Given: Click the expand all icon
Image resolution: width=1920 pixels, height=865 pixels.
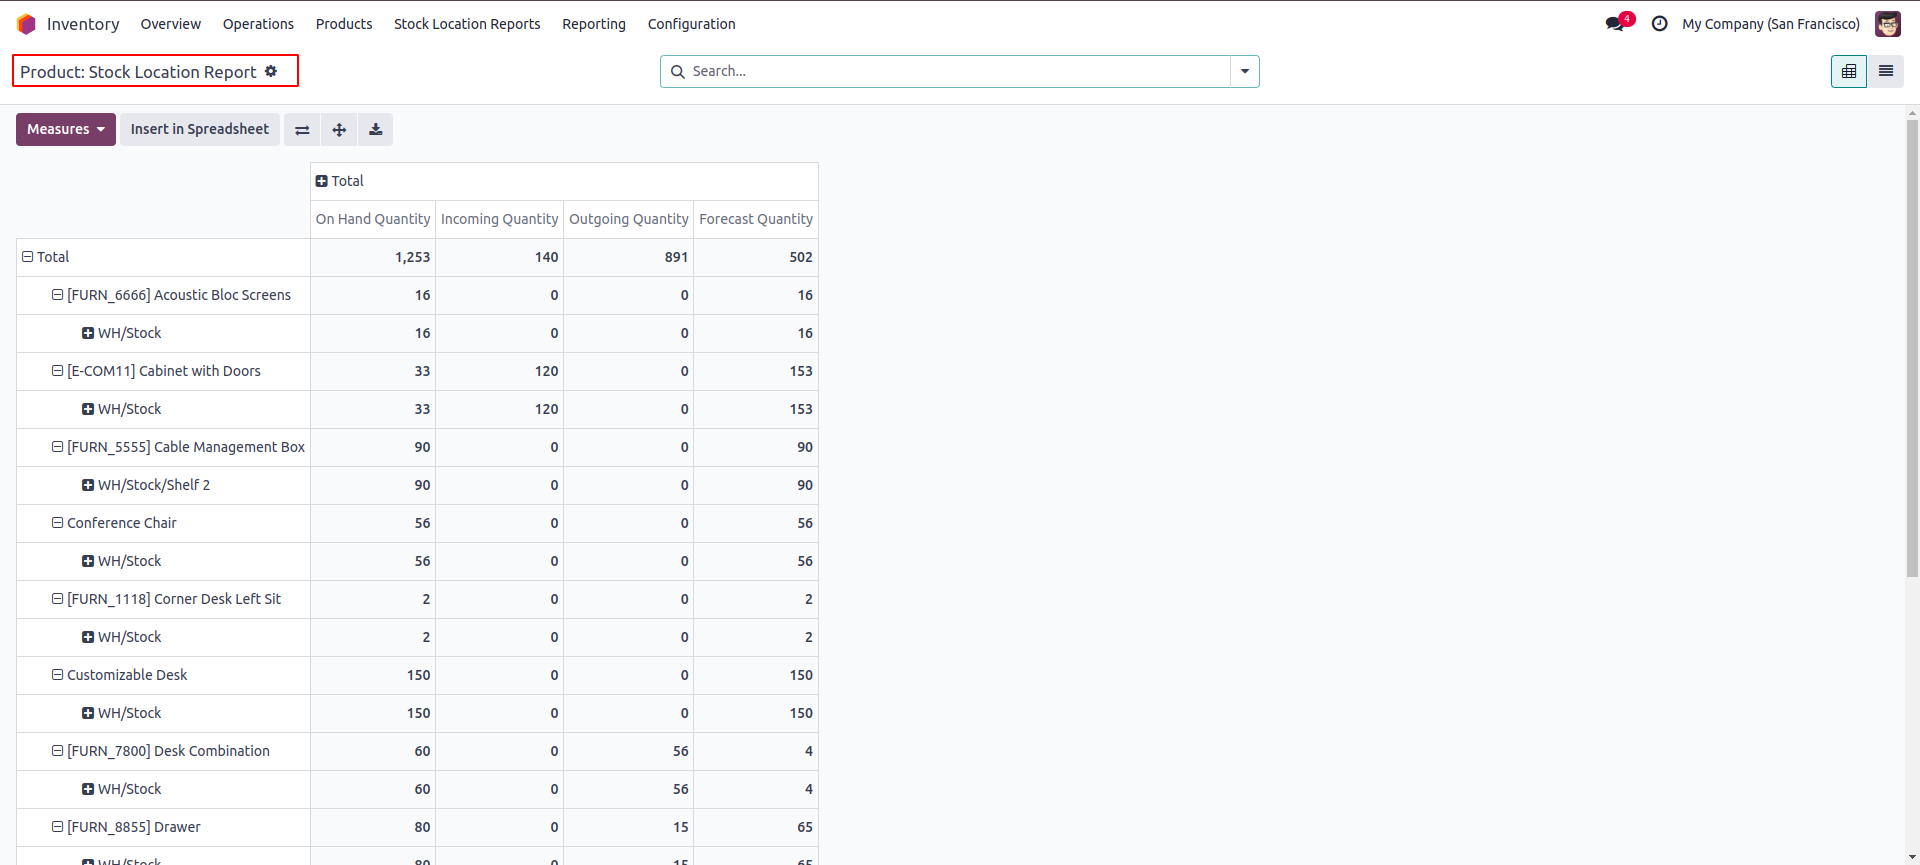Looking at the screenshot, I should 339,130.
